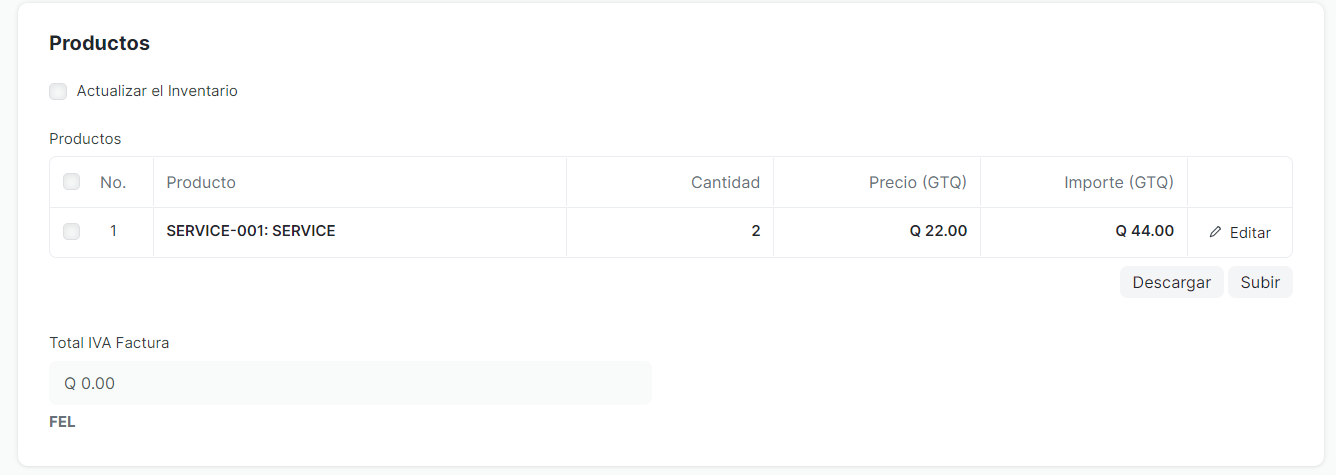Viewport: 1336px width, 475px height.
Task: Select the Q 22.00 price cell
Action: pyautogui.click(x=877, y=232)
